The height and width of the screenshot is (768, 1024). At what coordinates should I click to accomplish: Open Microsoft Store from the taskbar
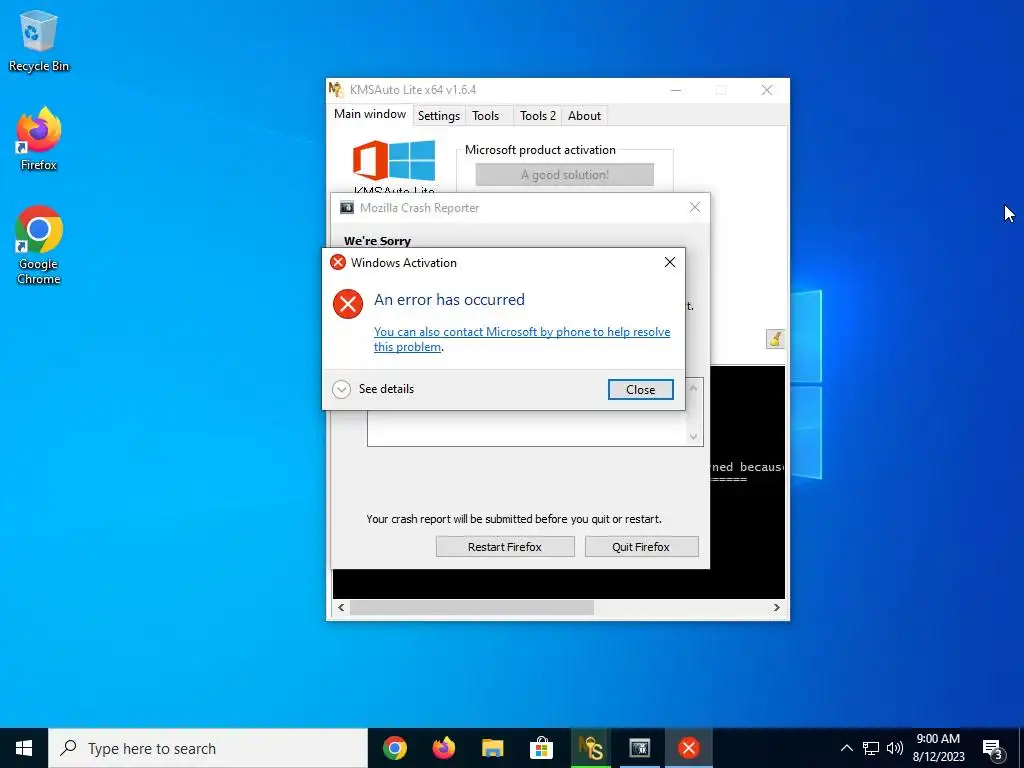(541, 748)
